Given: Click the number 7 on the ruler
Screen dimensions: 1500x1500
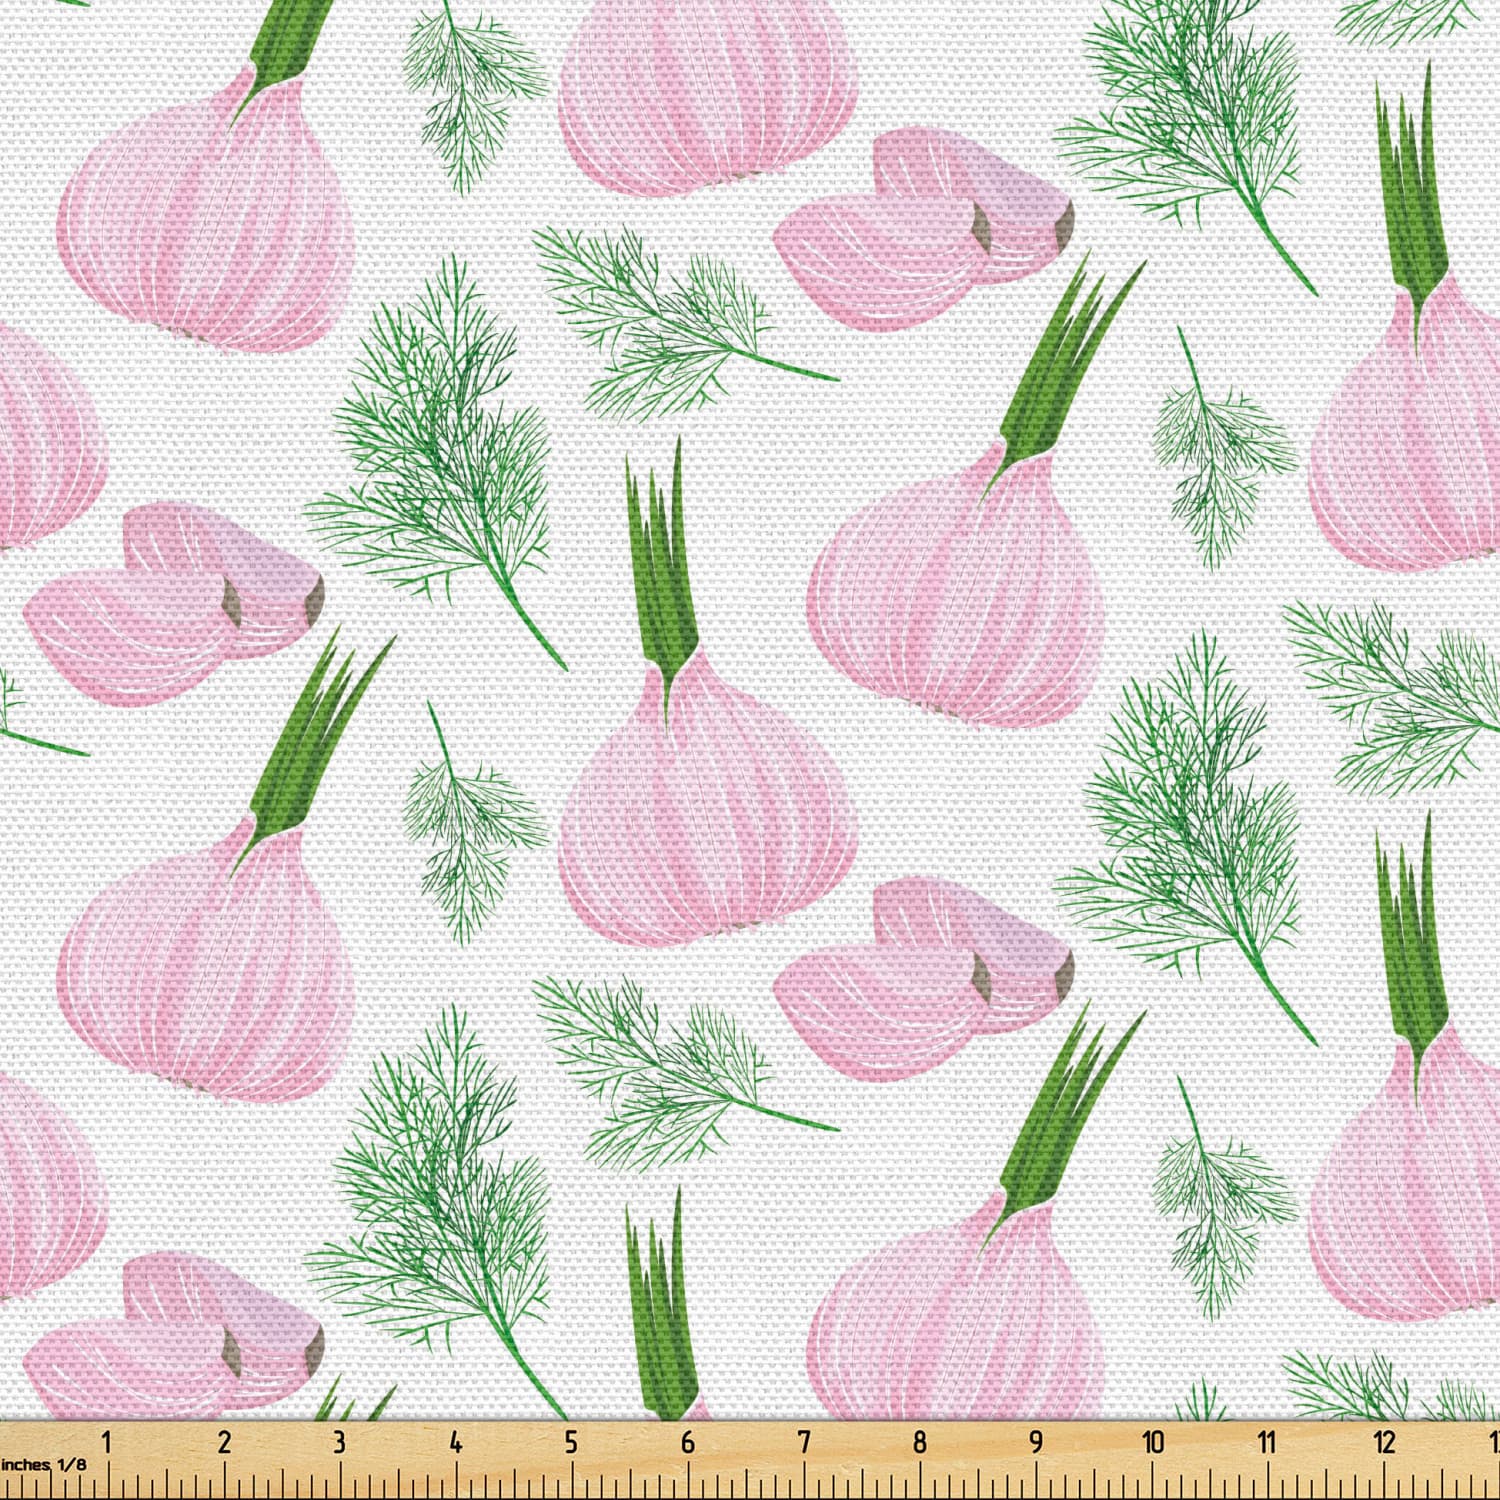Looking at the screenshot, I should [x=804, y=1442].
